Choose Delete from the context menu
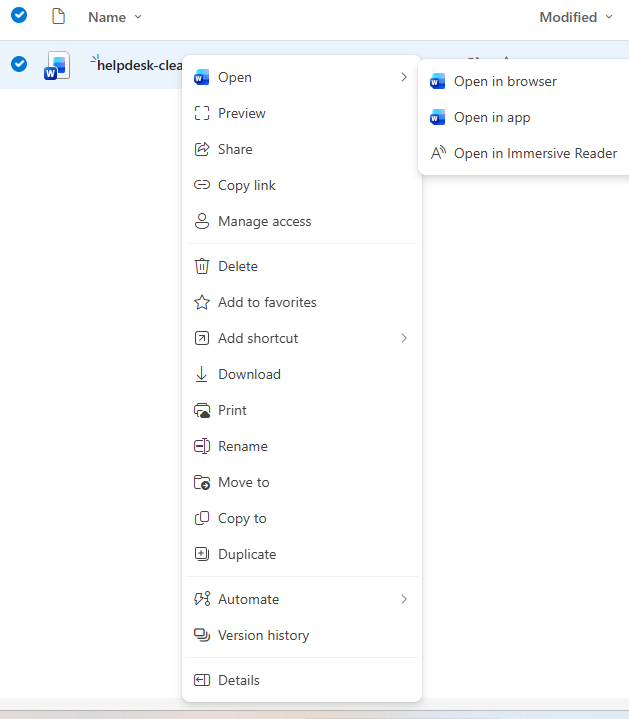The image size is (629, 719). coord(302,266)
